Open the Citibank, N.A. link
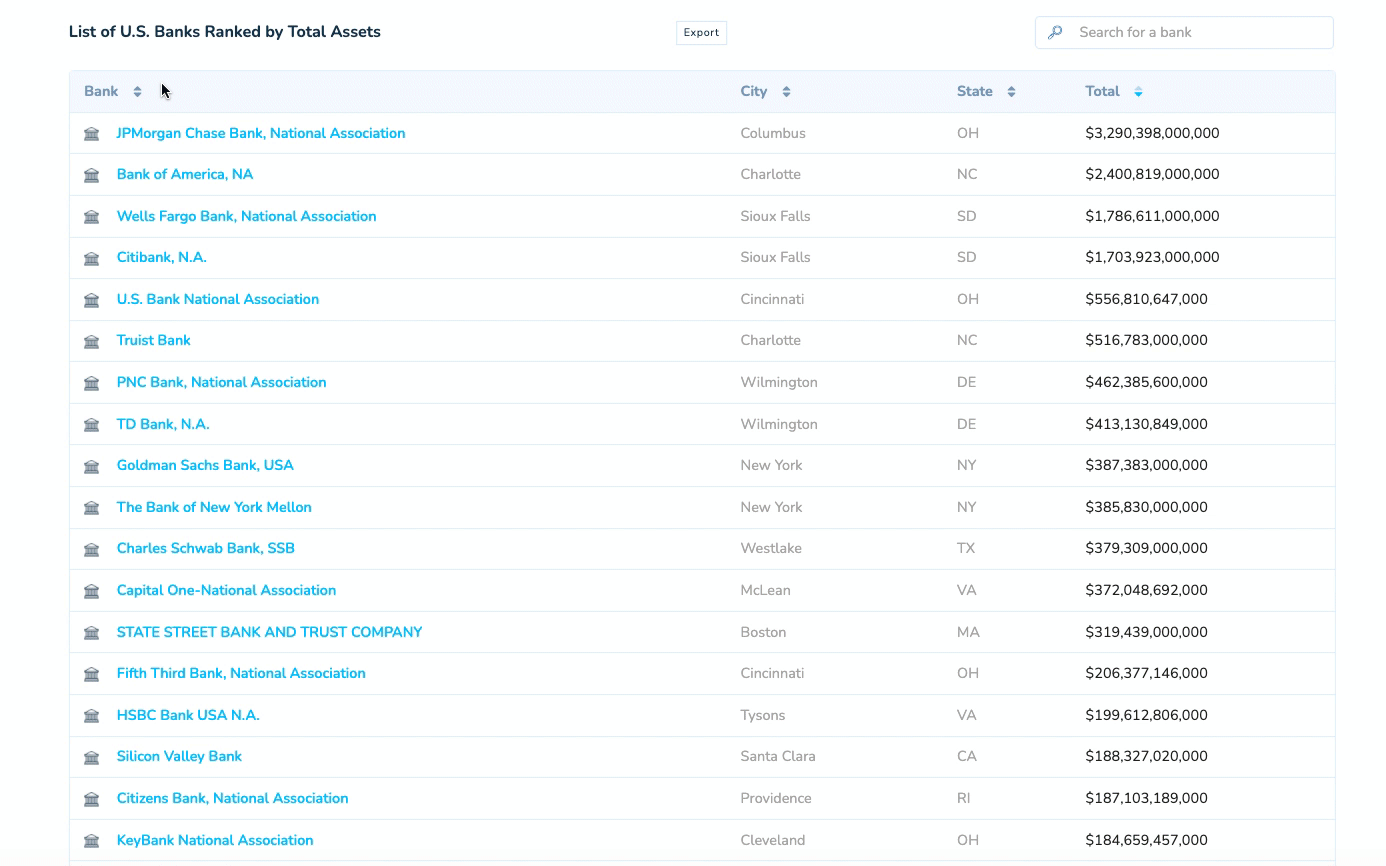 162,257
